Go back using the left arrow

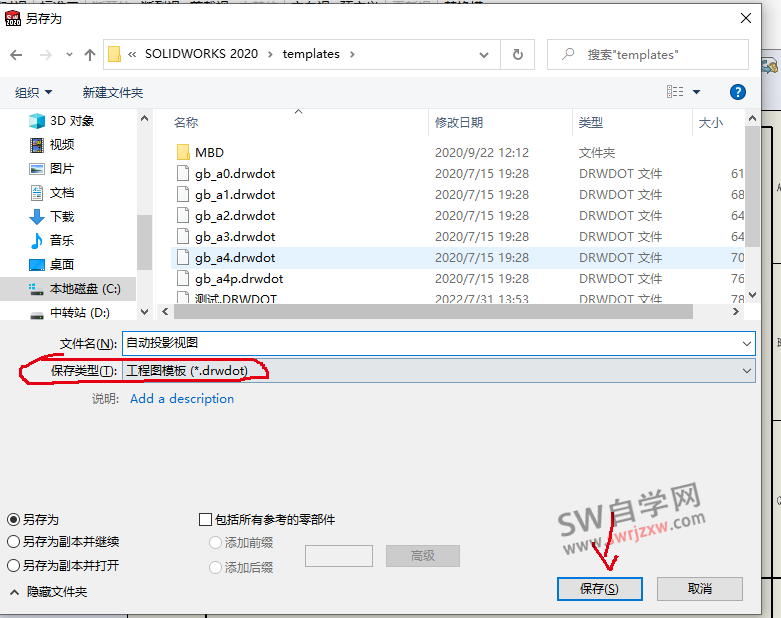point(16,55)
